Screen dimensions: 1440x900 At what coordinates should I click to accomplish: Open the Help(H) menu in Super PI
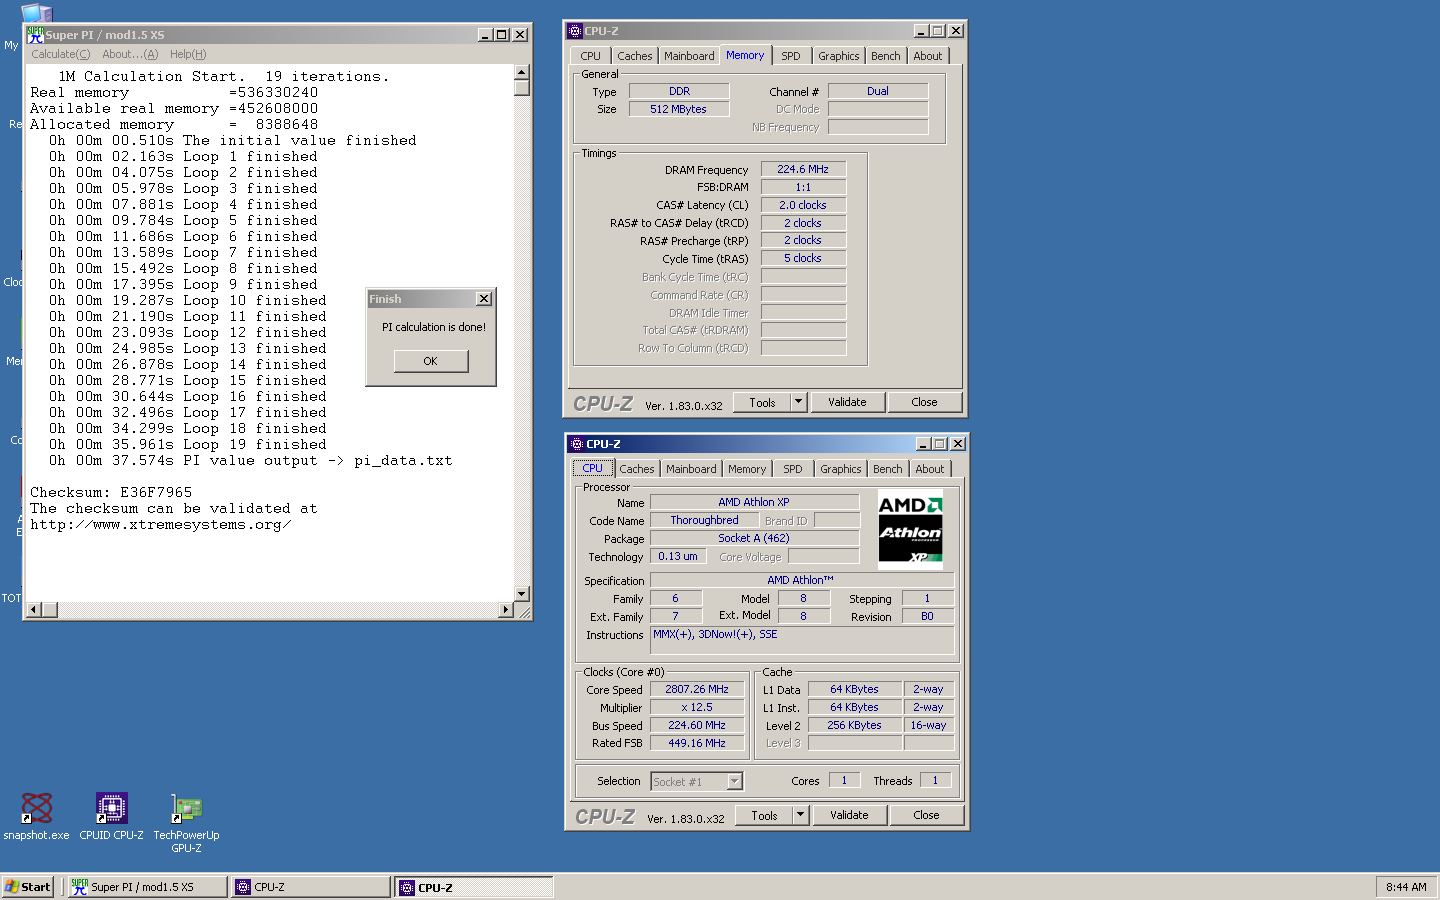pyautogui.click(x=188, y=54)
